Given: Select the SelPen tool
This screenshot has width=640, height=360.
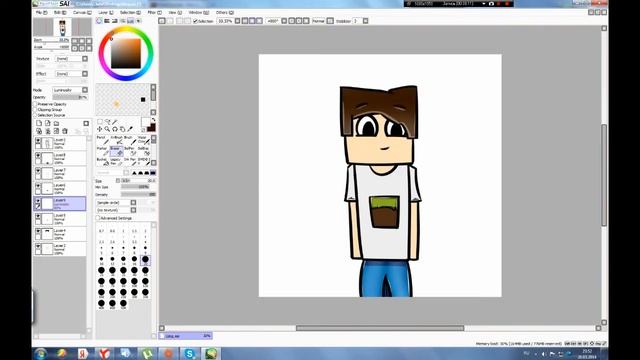Looking at the screenshot, I should point(130,151).
